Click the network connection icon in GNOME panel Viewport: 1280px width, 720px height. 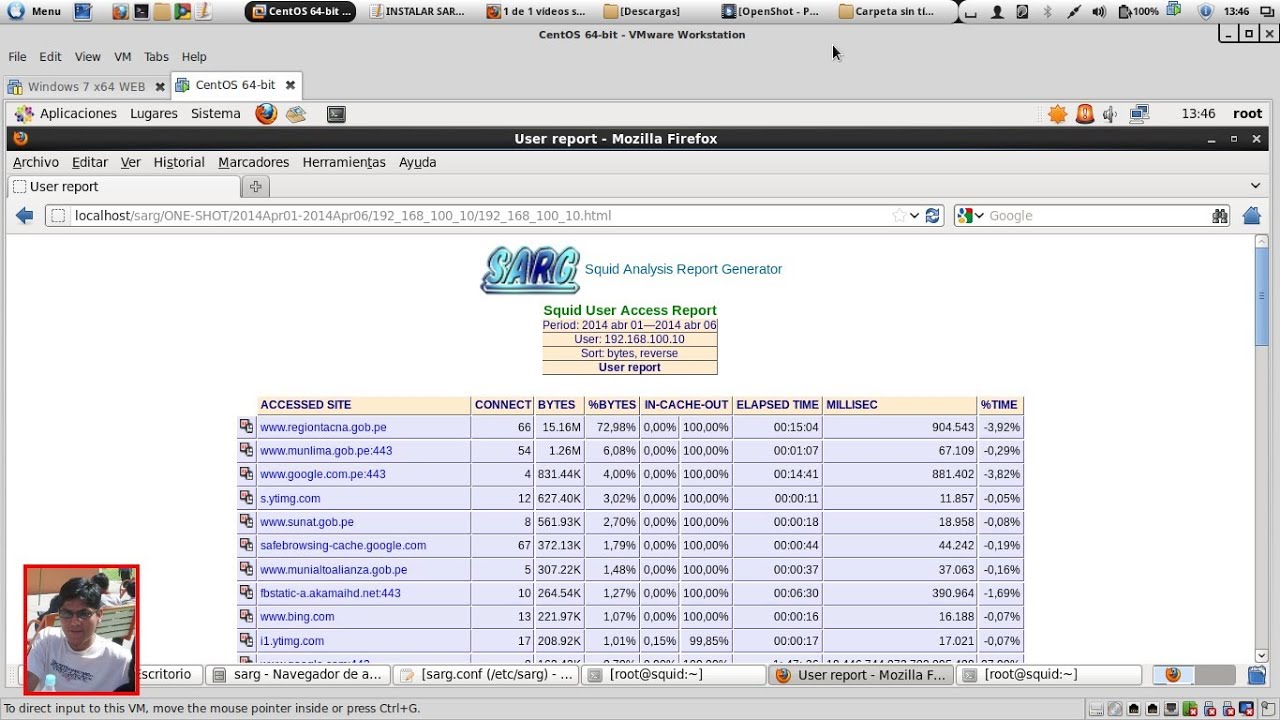1139,114
